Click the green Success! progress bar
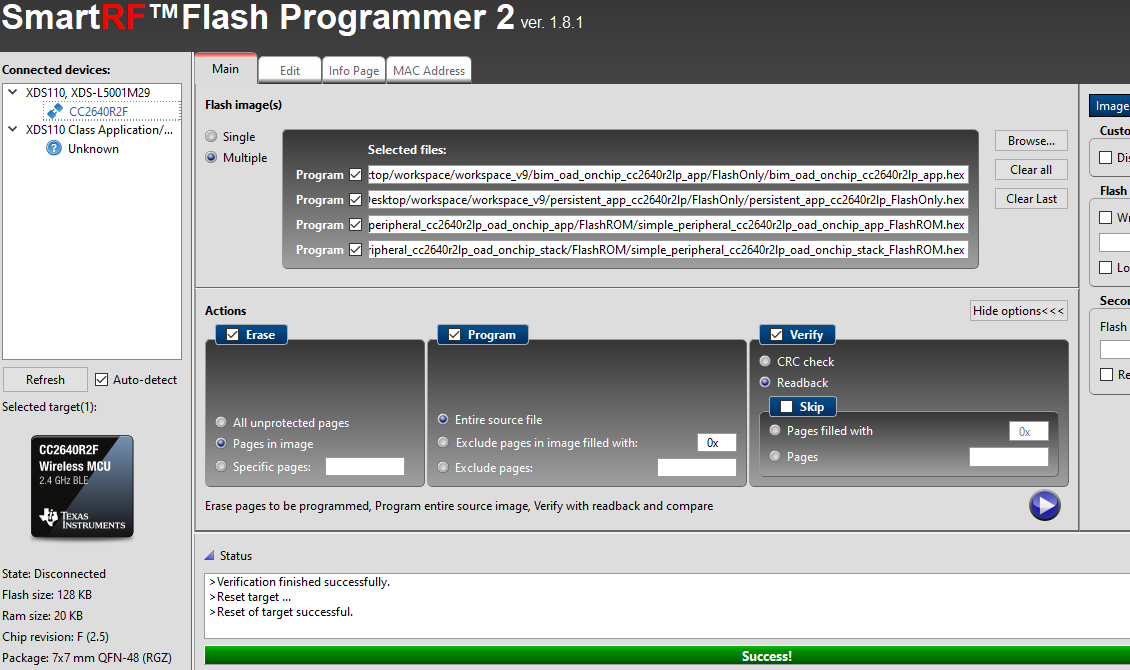This screenshot has height=670, width=1130. click(667, 656)
